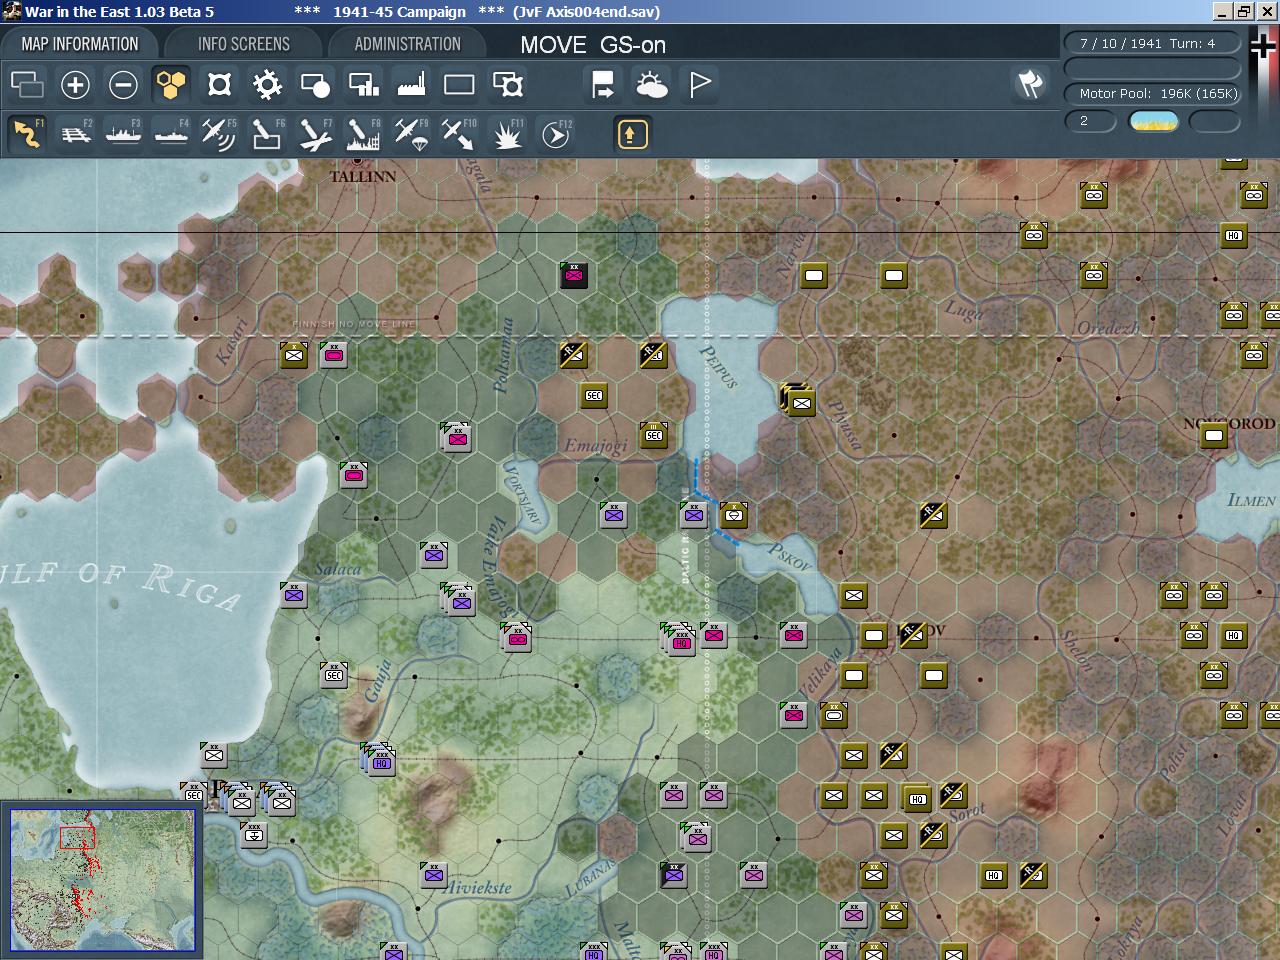Toggle the unit modes rectangle-circle icon

tap(315, 85)
